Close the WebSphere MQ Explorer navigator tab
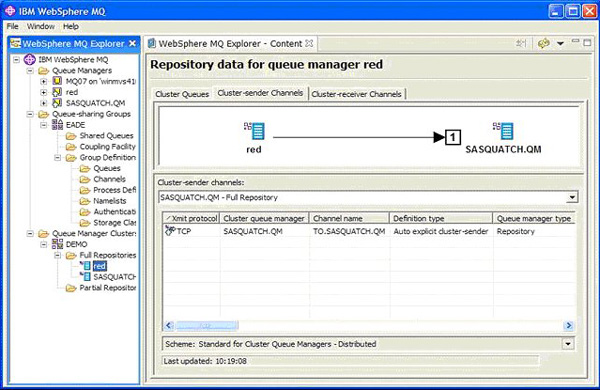The height and width of the screenshot is (390, 600). [x=132, y=44]
